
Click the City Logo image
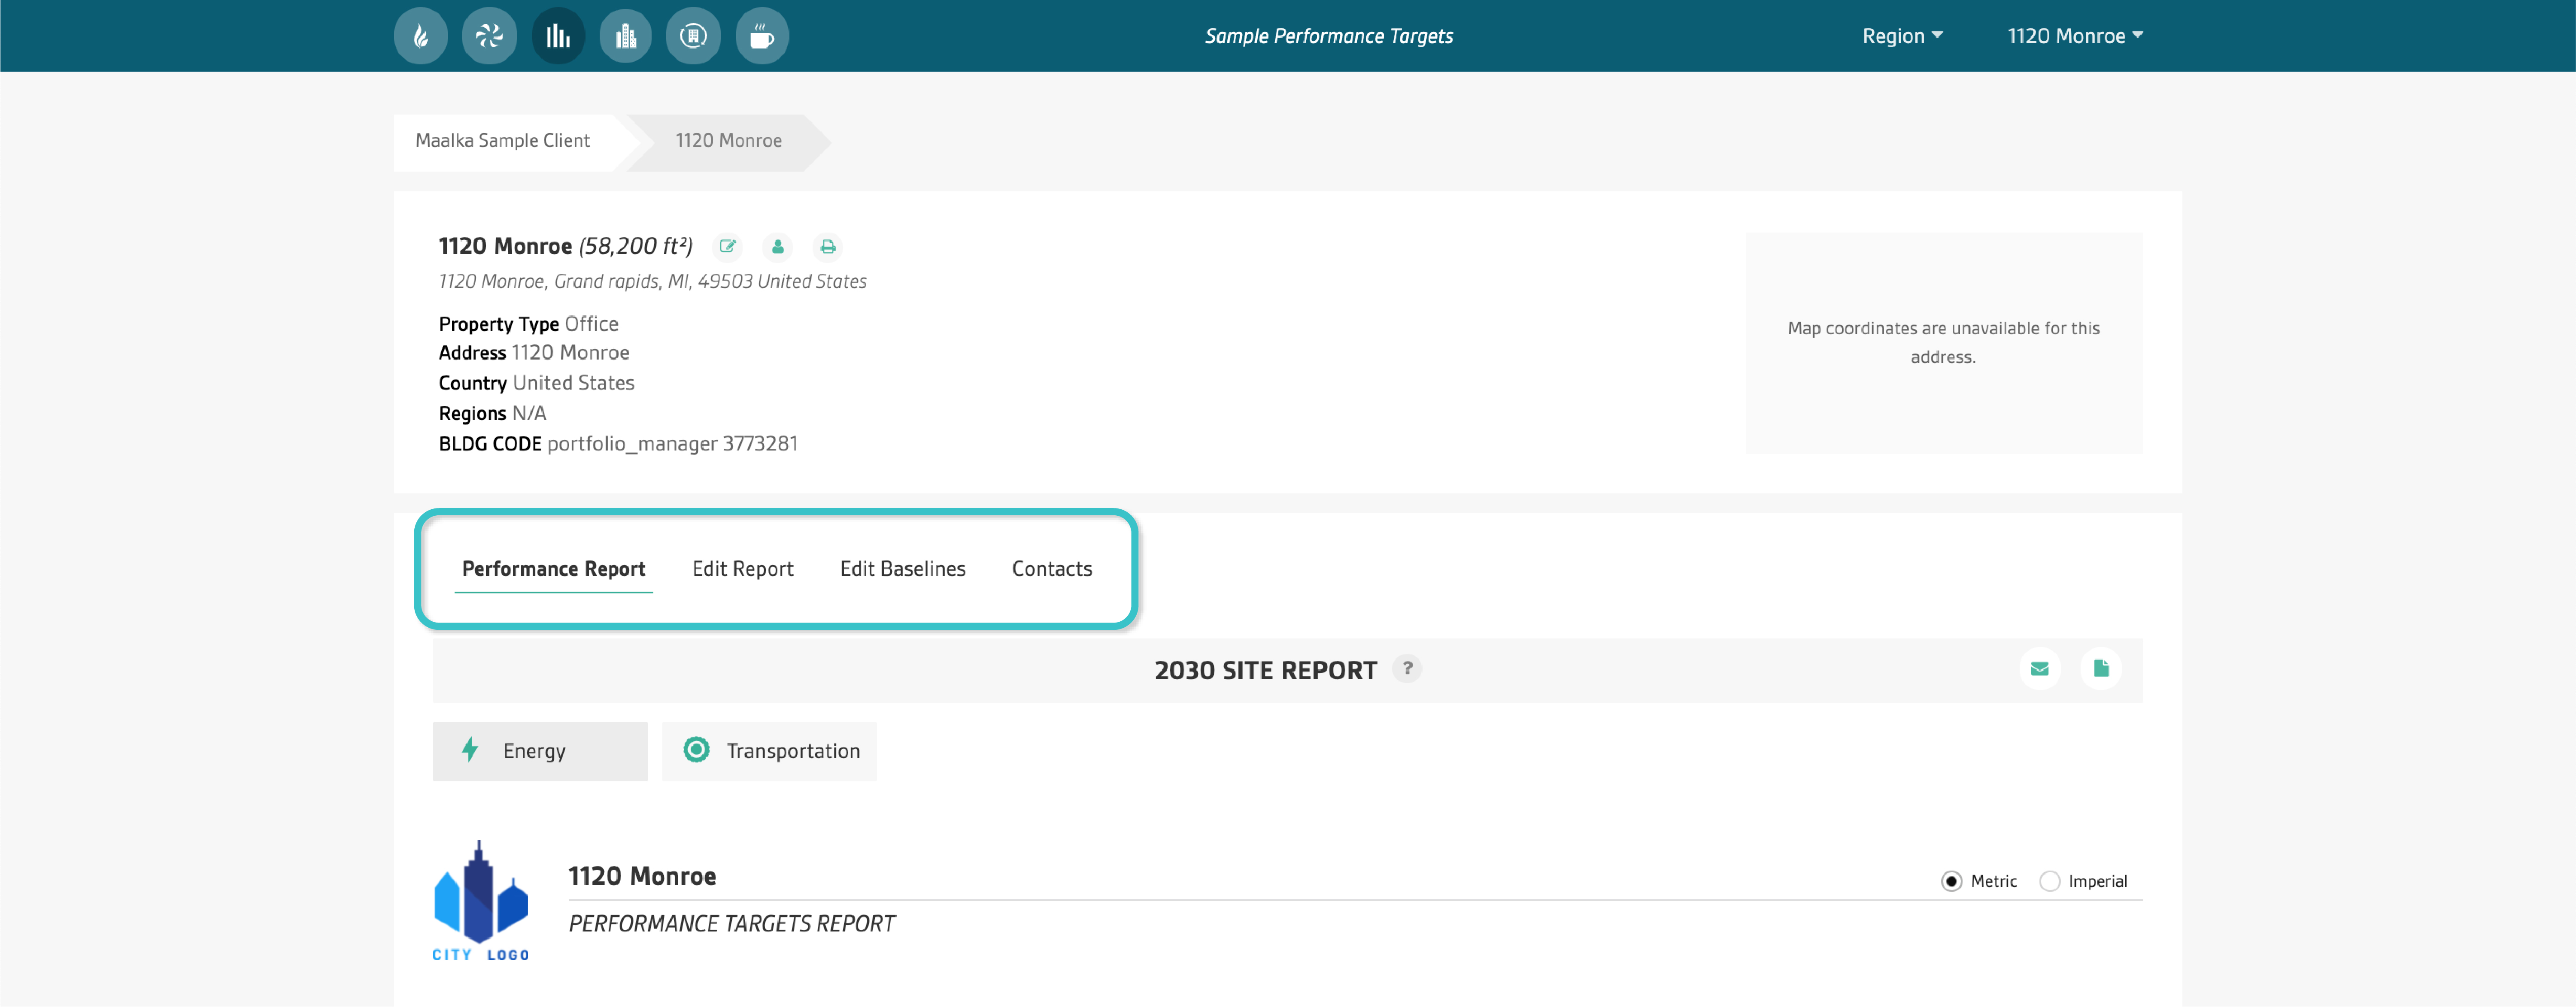point(481,902)
